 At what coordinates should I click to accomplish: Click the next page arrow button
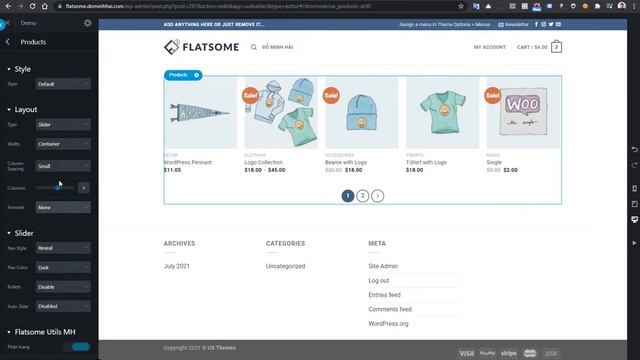point(378,196)
